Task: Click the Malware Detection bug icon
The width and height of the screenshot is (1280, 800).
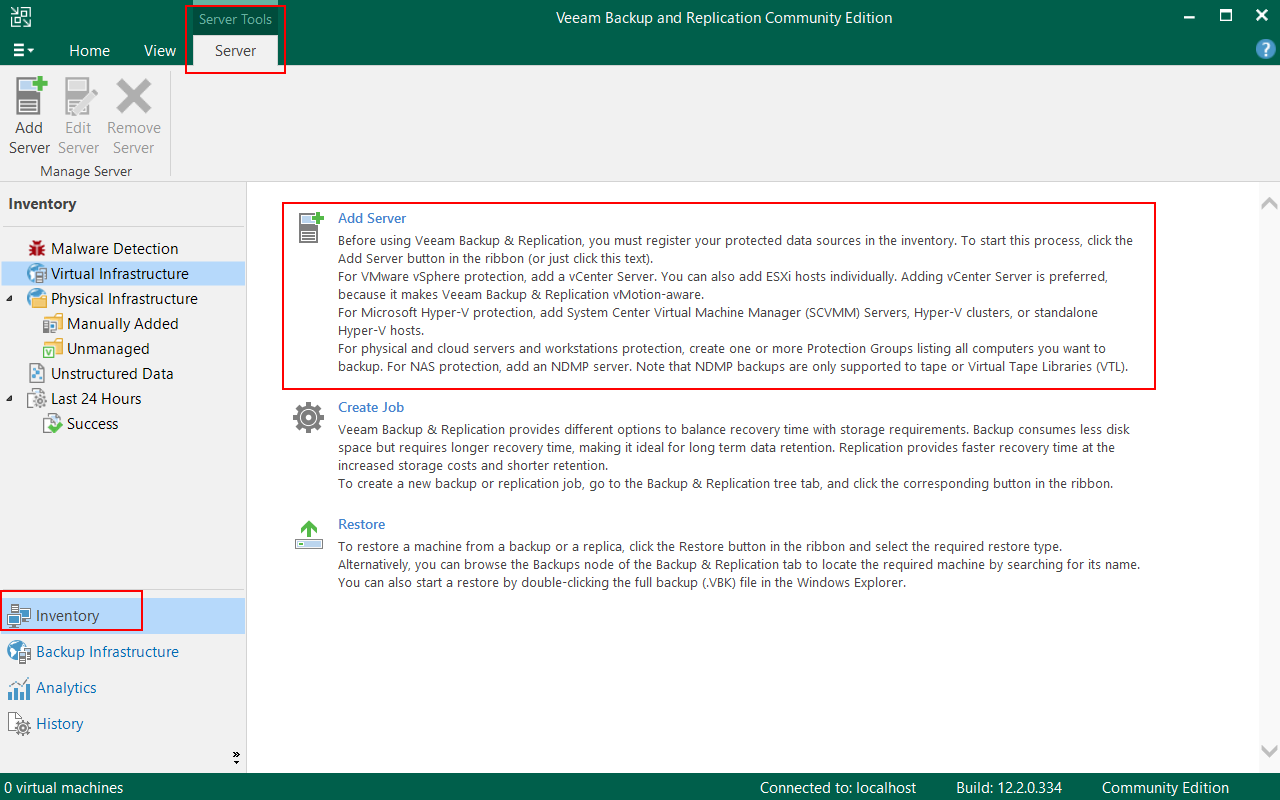Action: point(37,248)
